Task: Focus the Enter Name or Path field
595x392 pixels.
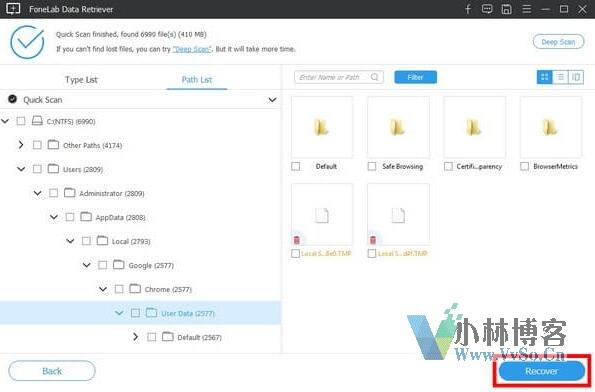Action: 338,77
